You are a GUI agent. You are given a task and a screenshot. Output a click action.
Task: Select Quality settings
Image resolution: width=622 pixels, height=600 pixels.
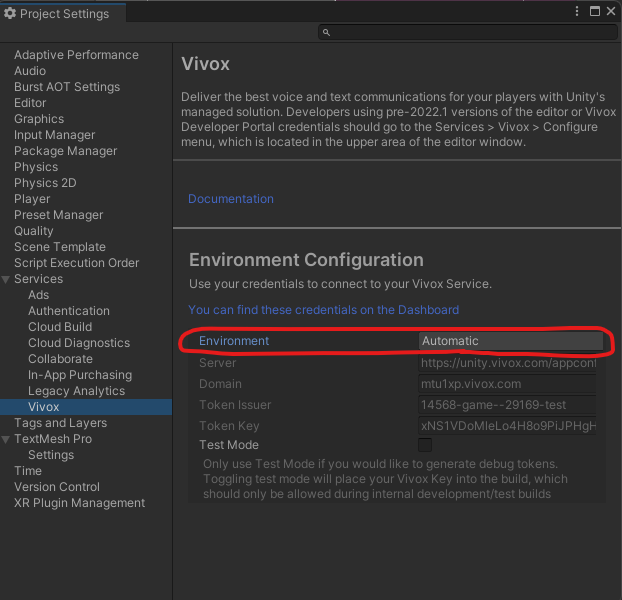tap(34, 231)
